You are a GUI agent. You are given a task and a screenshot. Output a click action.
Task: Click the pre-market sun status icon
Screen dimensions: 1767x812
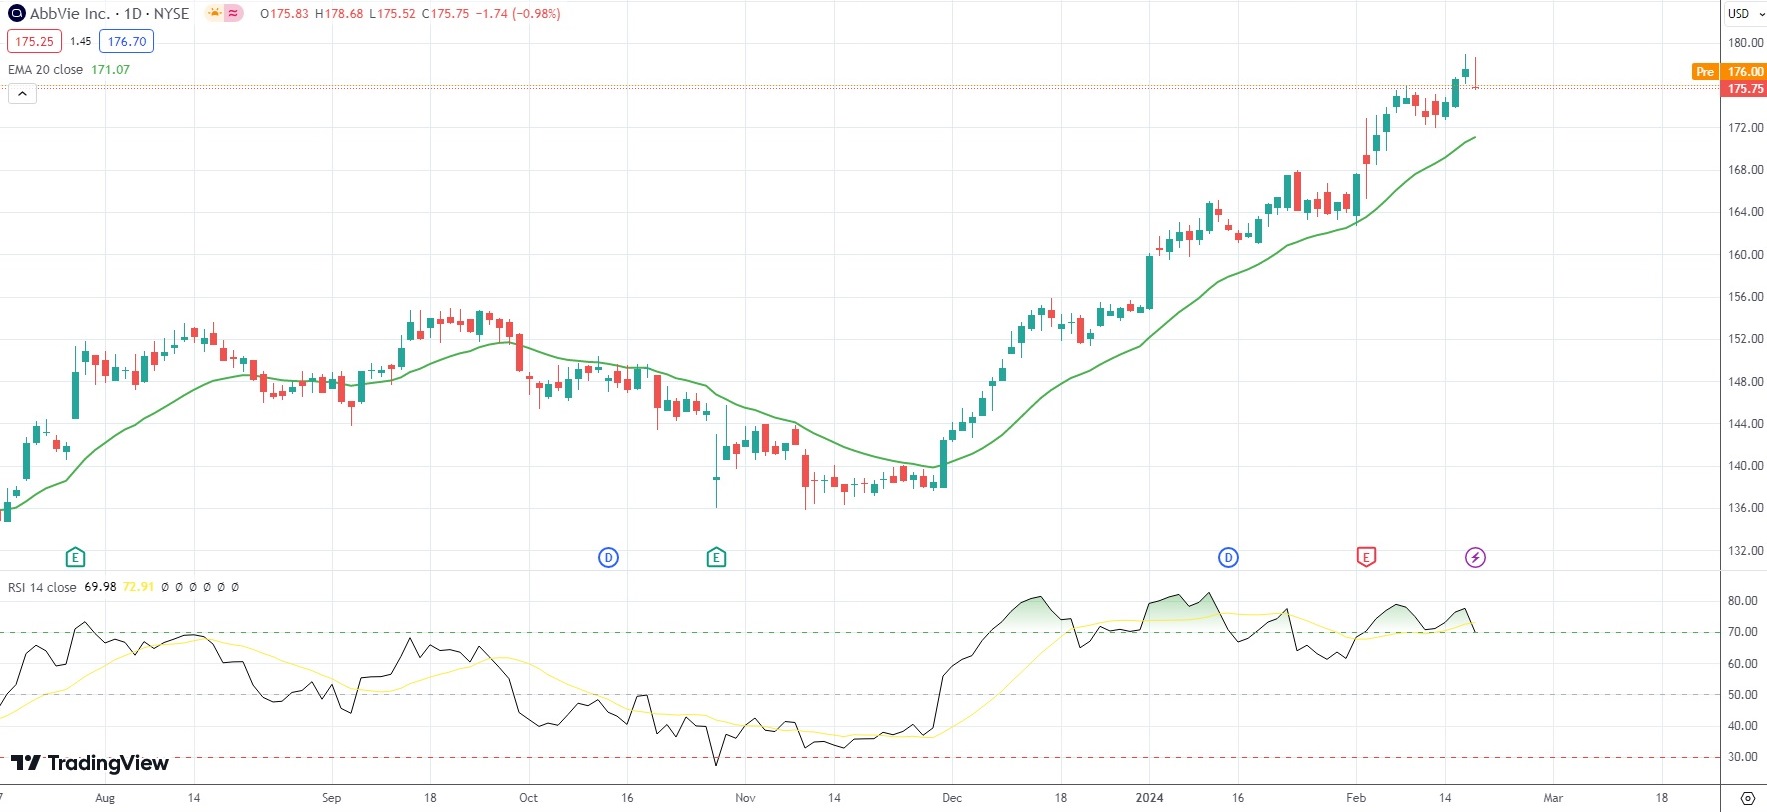(x=214, y=14)
